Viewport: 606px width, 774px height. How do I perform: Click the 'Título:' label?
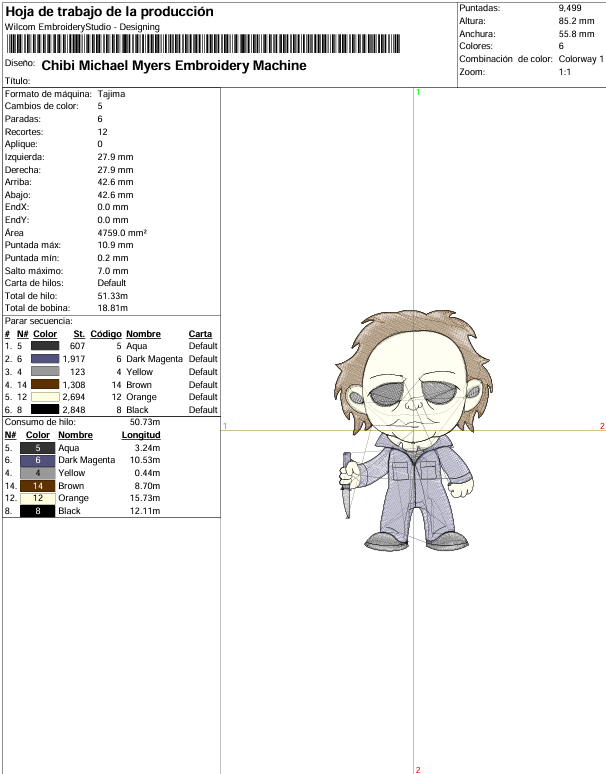tap(17, 81)
